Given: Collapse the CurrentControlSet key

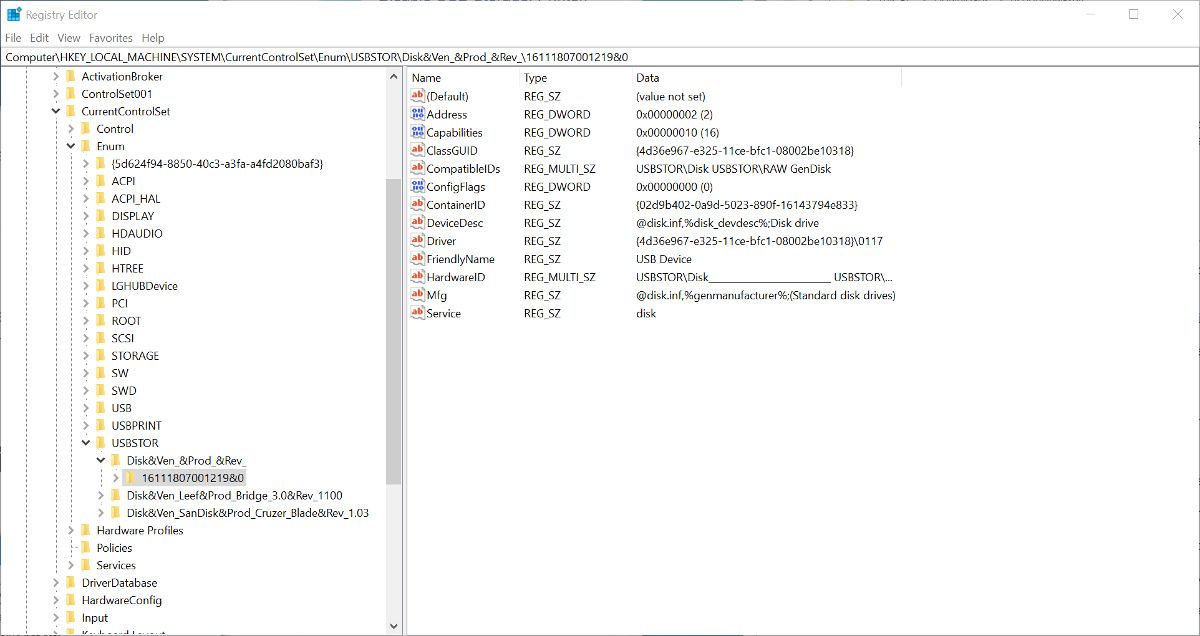Looking at the screenshot, I should pos(56,111).
